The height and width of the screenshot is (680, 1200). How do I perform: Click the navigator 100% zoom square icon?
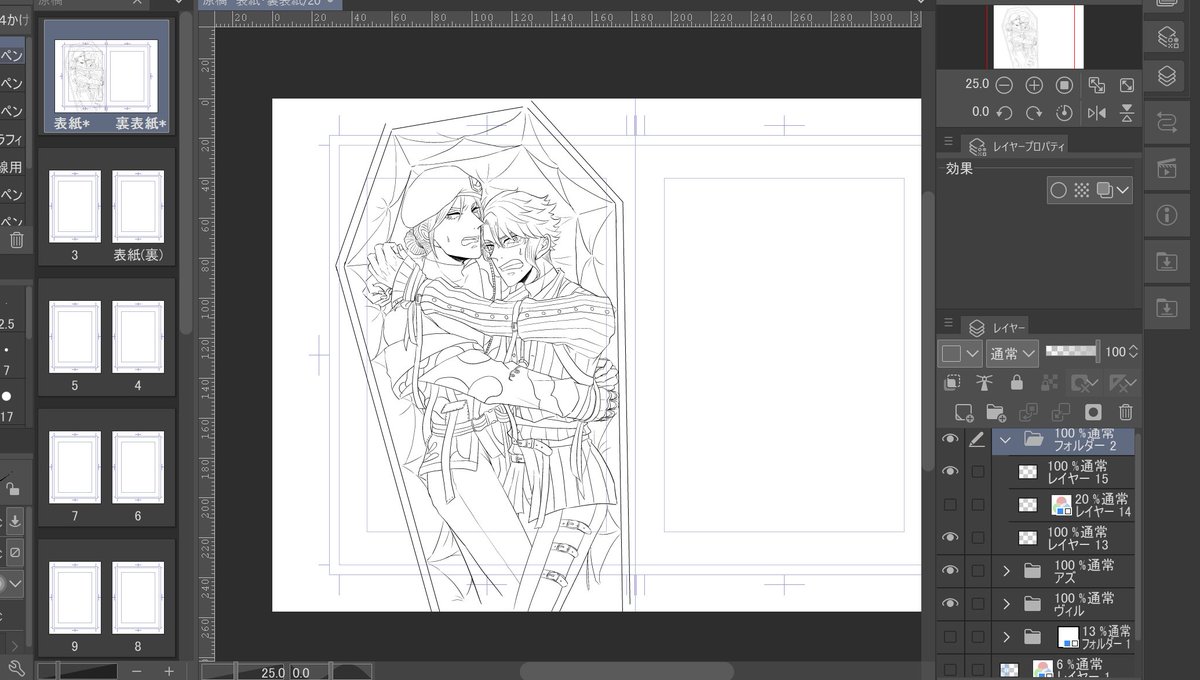(x=1065, y=85)
